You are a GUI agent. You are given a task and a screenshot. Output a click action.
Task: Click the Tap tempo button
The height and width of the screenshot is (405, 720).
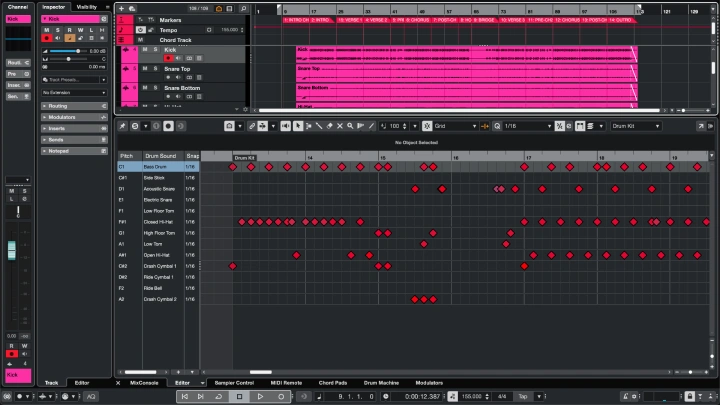point(523,396)
